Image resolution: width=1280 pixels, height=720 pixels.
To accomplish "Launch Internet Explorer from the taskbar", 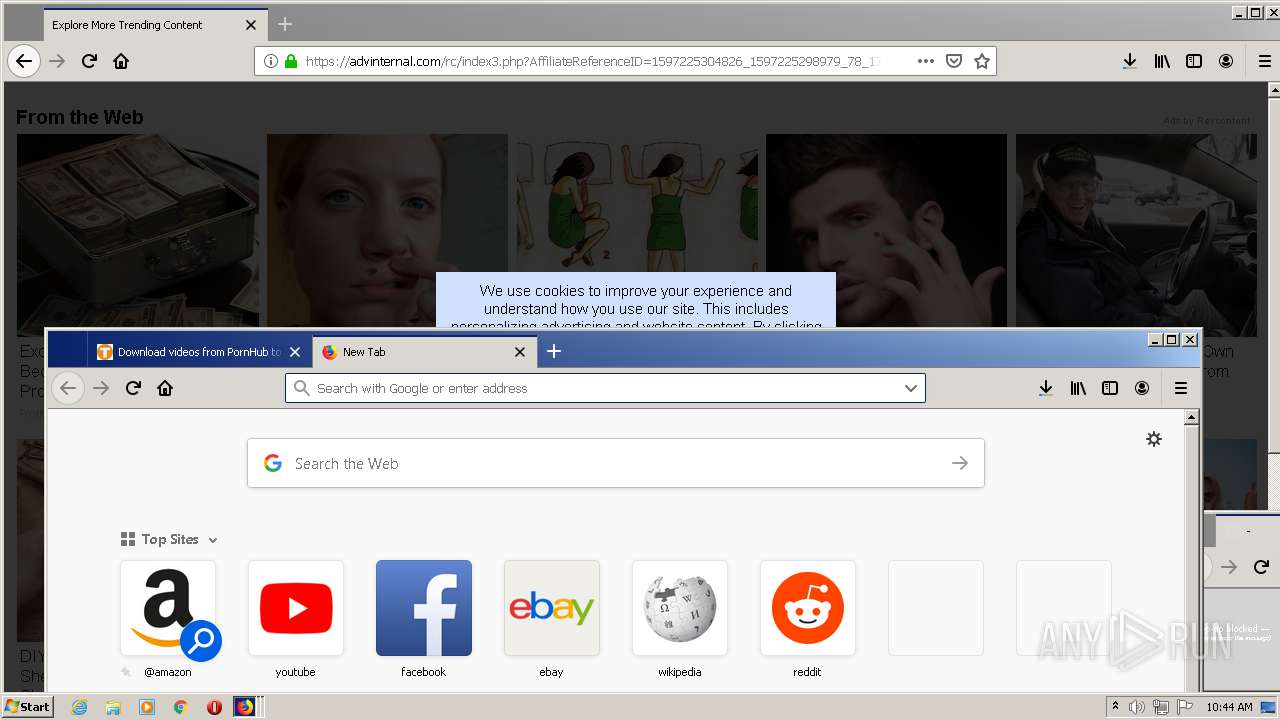I will click(x=80, y=707).
